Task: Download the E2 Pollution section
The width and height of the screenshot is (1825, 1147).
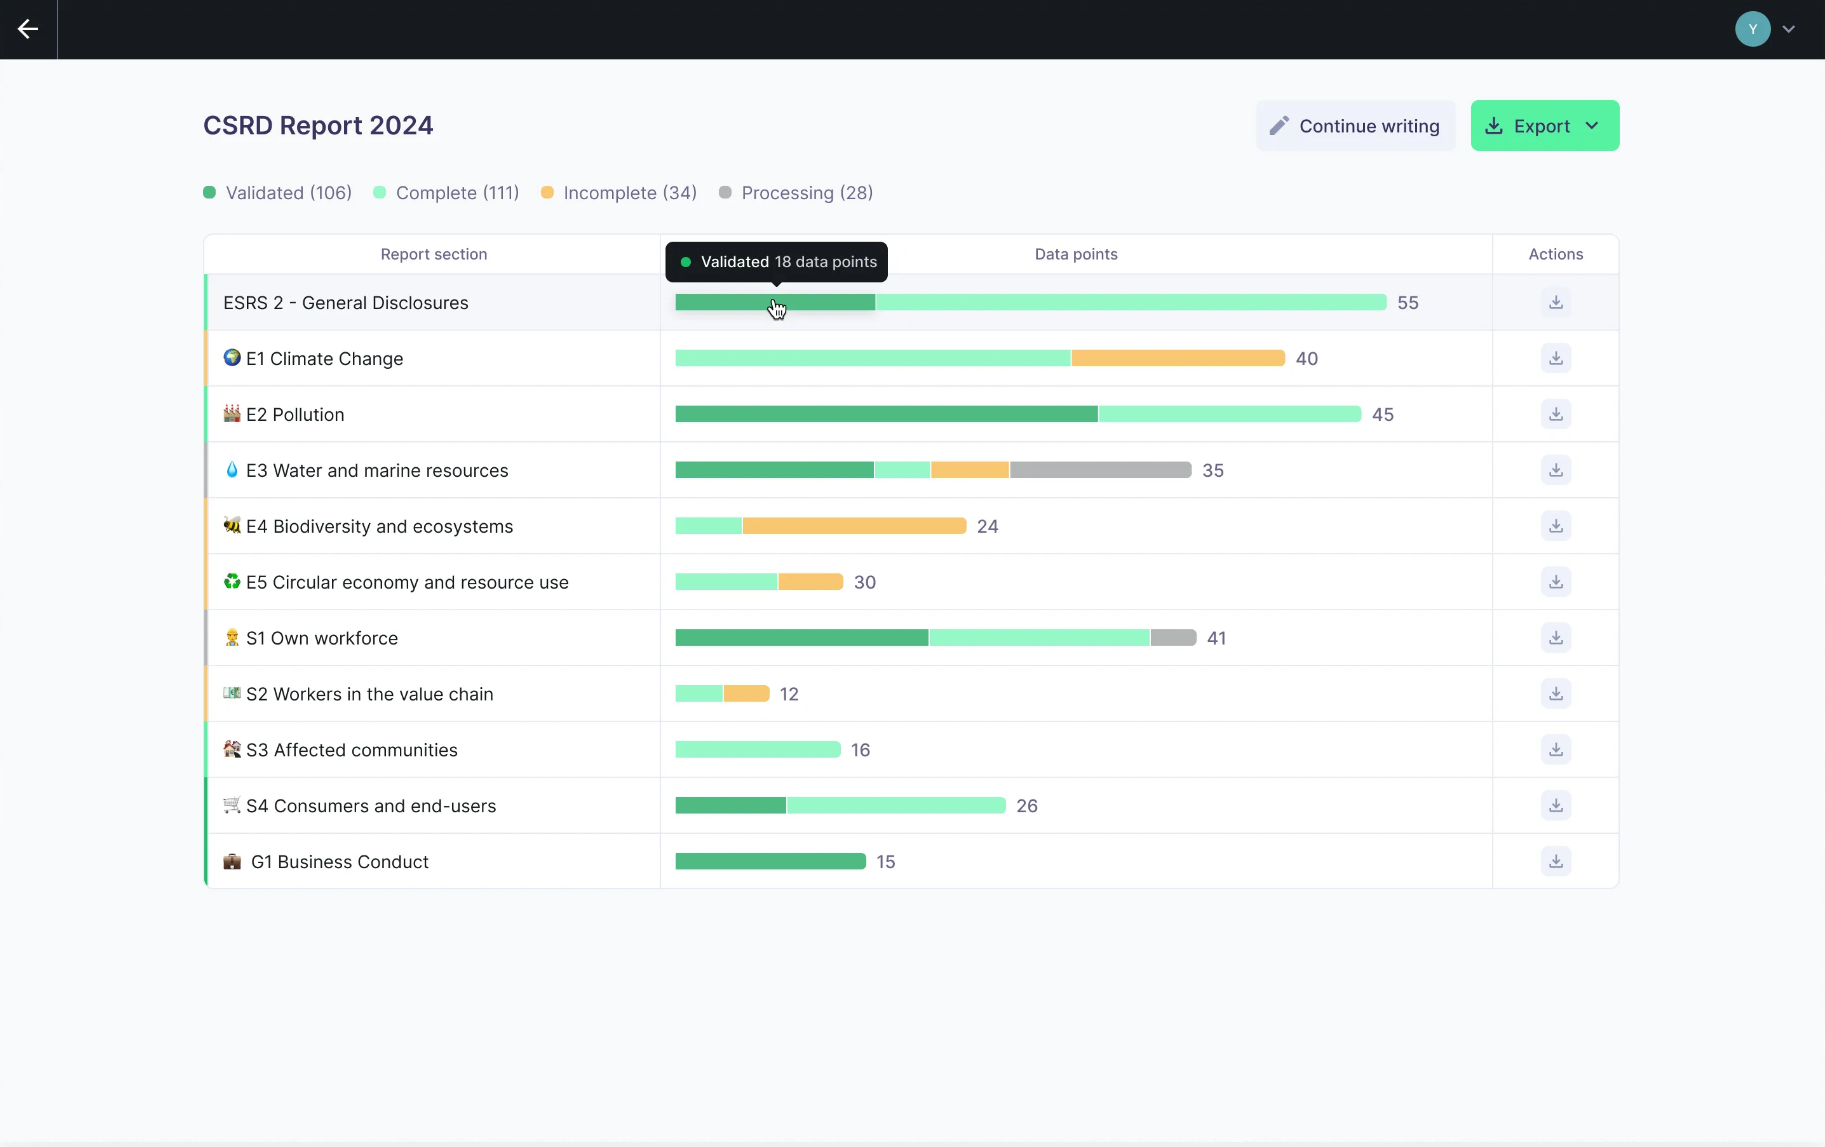Action: tap(1555, 414)
